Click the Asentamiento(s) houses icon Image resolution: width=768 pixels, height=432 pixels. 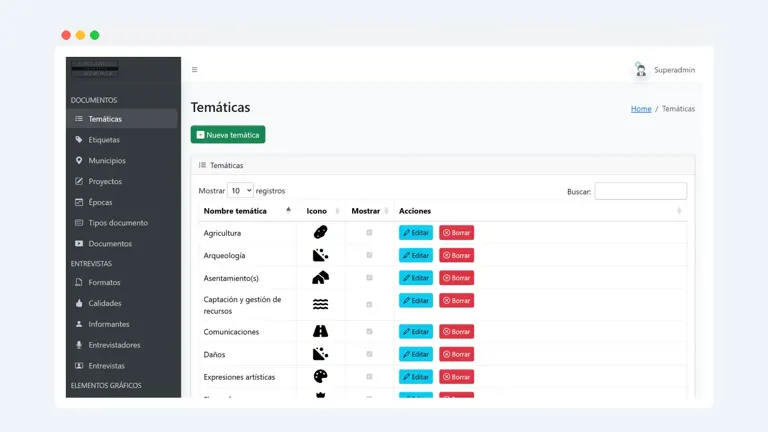point(320,278)
